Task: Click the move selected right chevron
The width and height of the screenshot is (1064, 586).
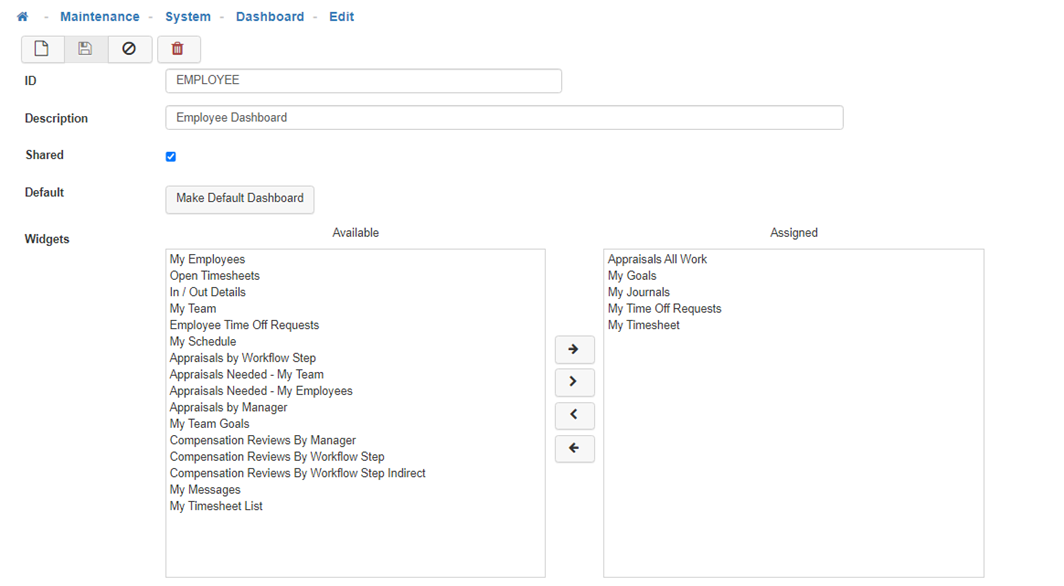Action: 574,382
